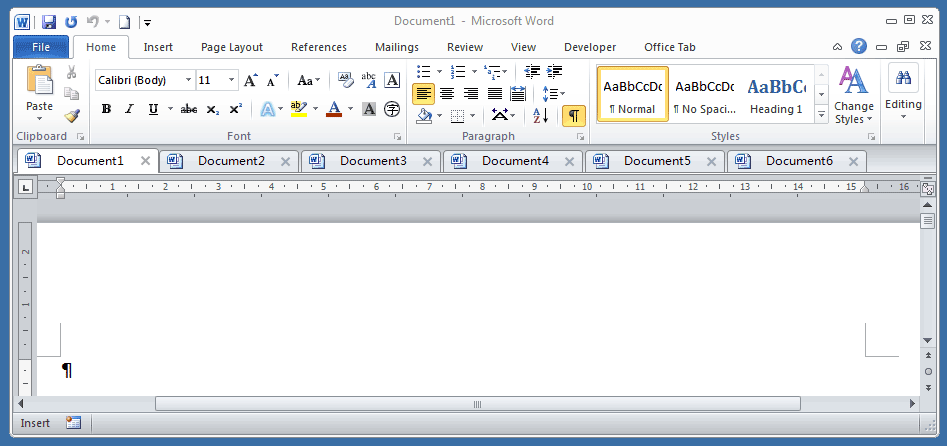Increase paragraph indent

point(554,71)
